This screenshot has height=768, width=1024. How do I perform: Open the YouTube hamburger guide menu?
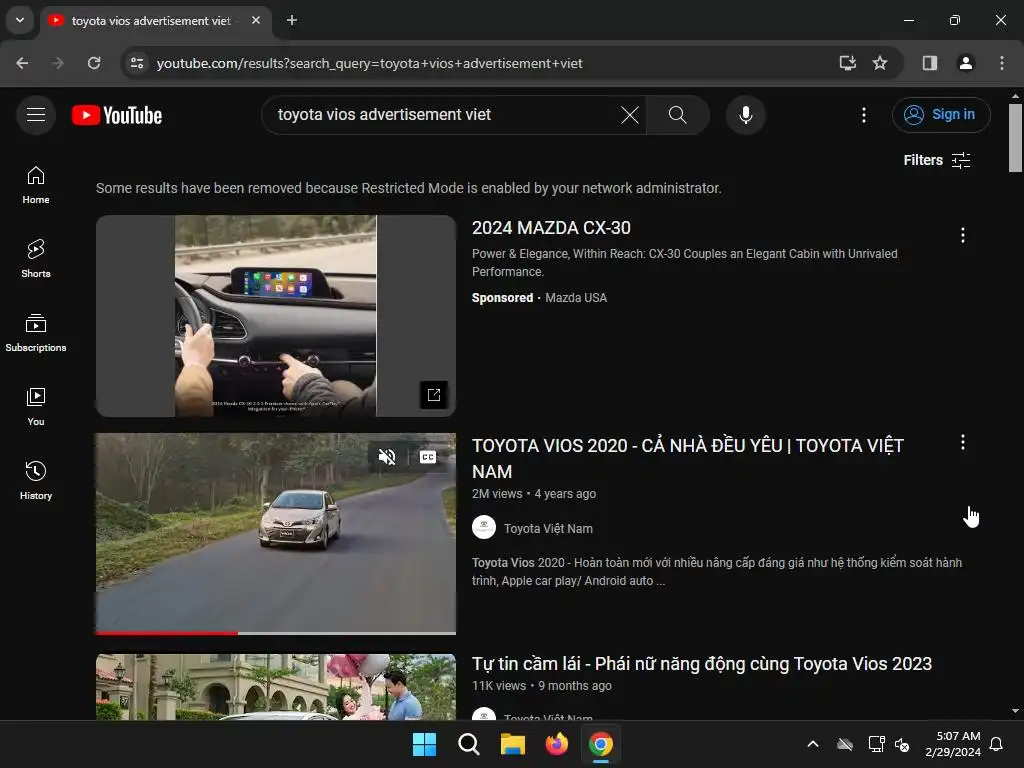point(36,115)
